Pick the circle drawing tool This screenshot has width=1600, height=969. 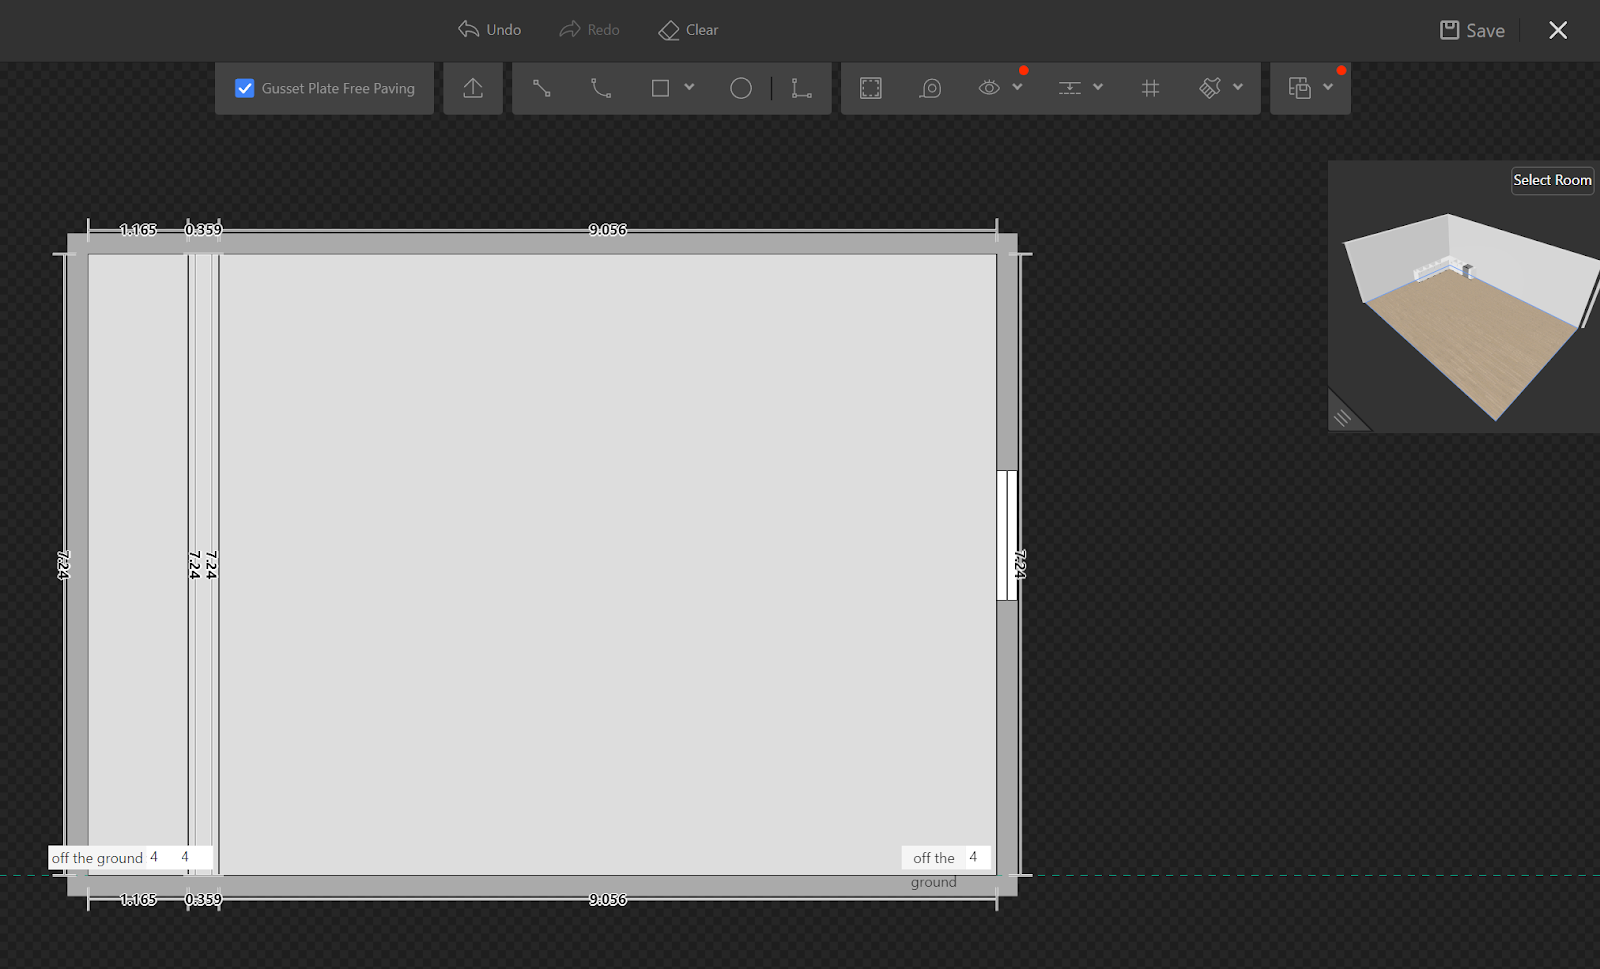click(740, 88)
